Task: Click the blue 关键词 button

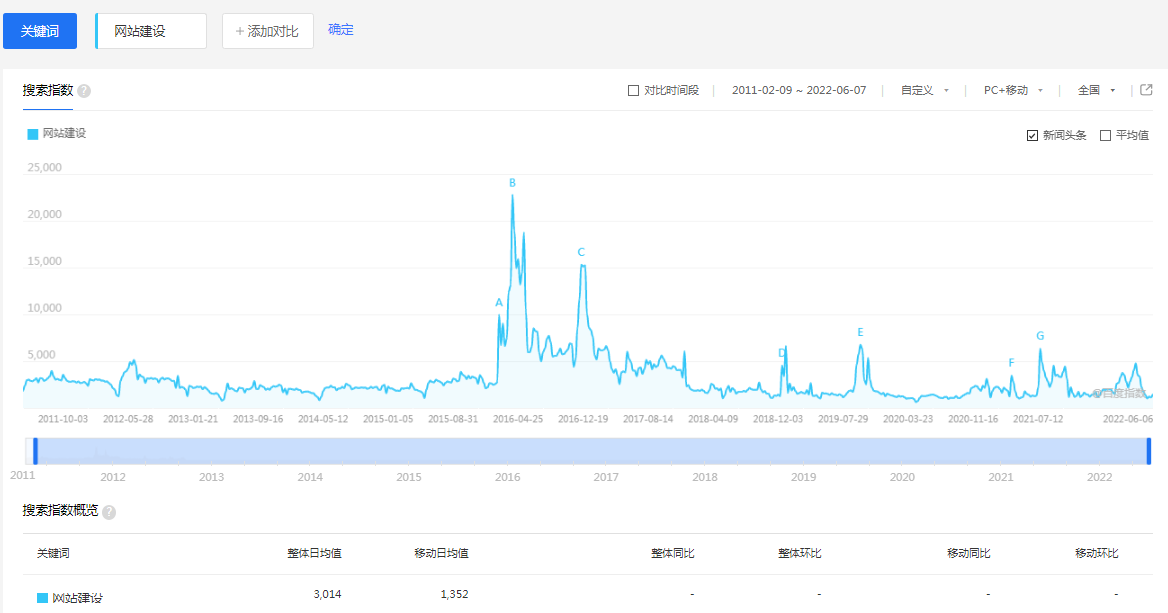Action: pyautogui.click(x=40, y=31)
